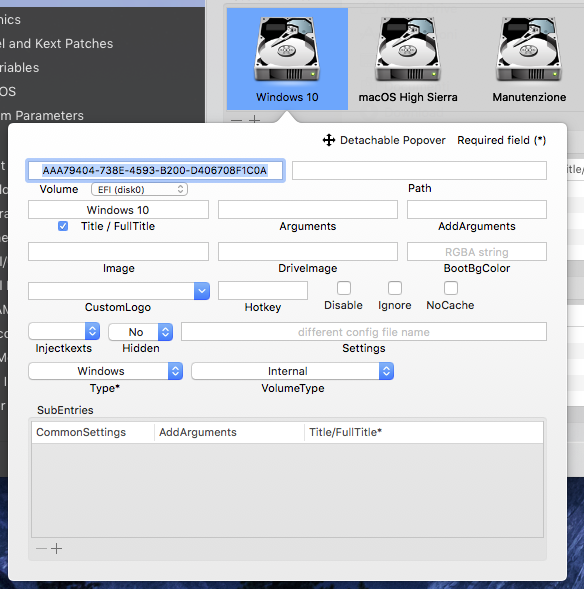The height and width of the screenshot is (589, 584).
Task: Click the Path input field
Action: point(419,171)
